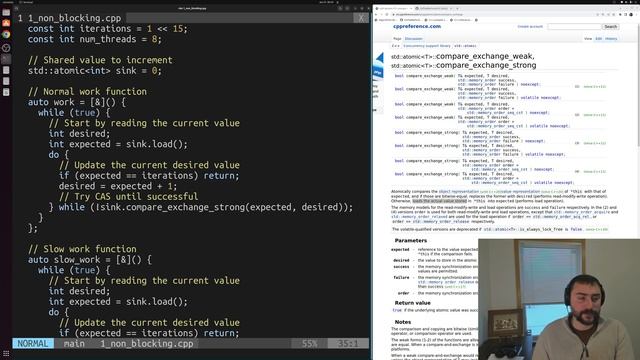Screen dimensions: 640x360
Task: Show Applications grid in the dock
Action: point(6,353)
